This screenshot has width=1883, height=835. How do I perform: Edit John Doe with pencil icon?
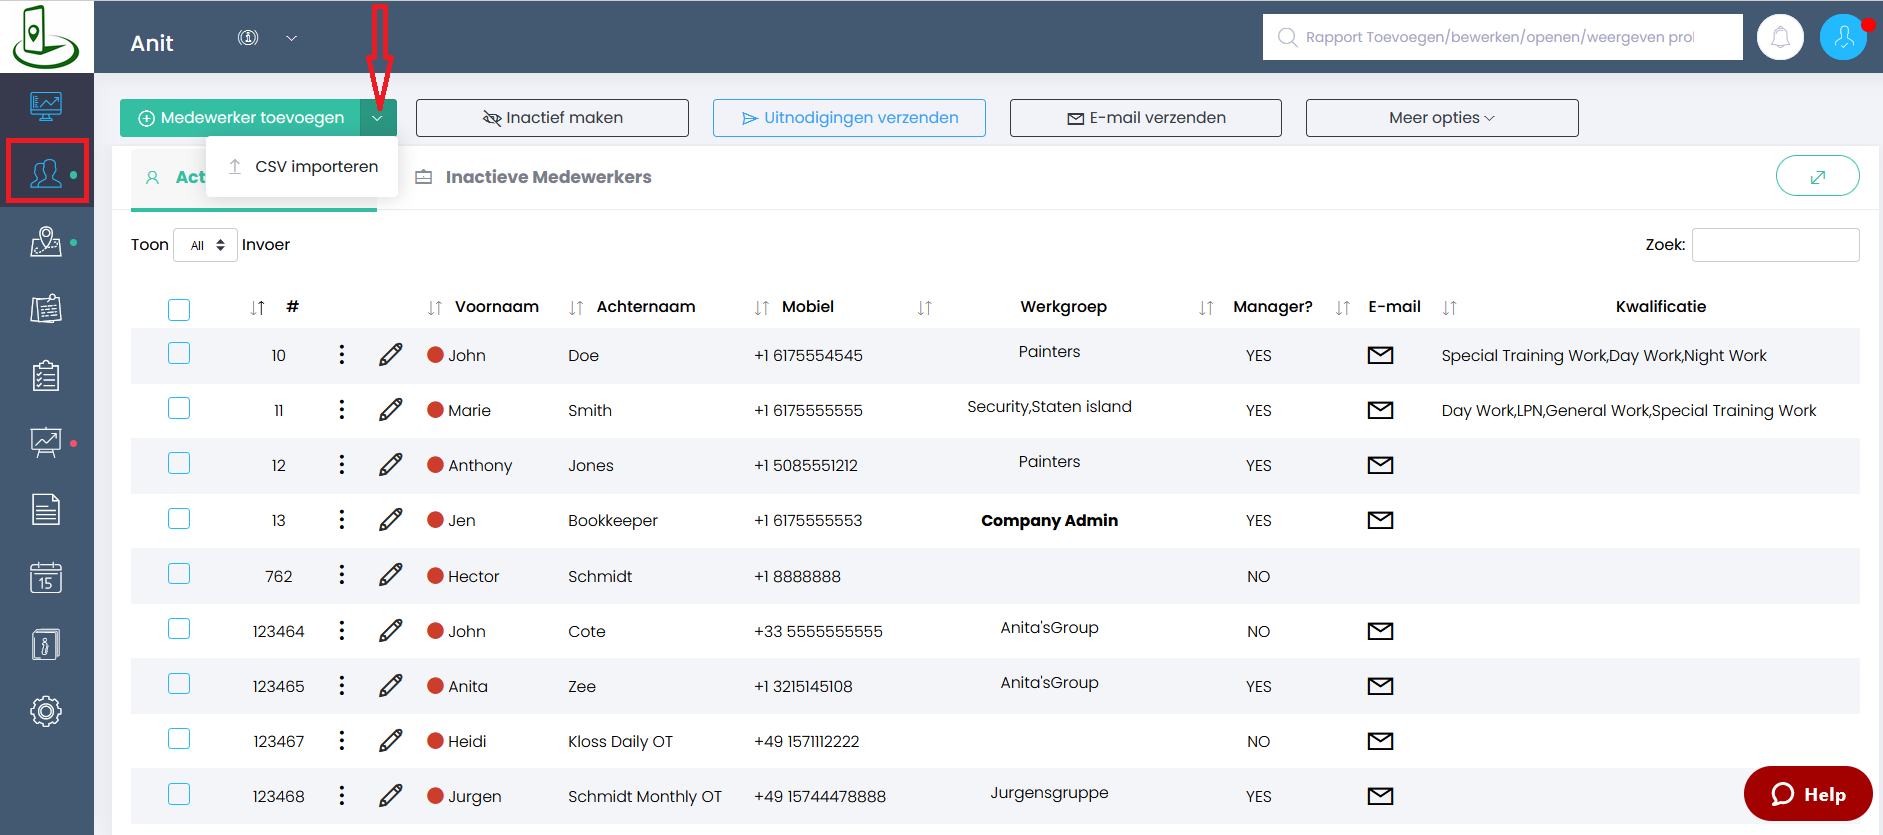(391, 355)
